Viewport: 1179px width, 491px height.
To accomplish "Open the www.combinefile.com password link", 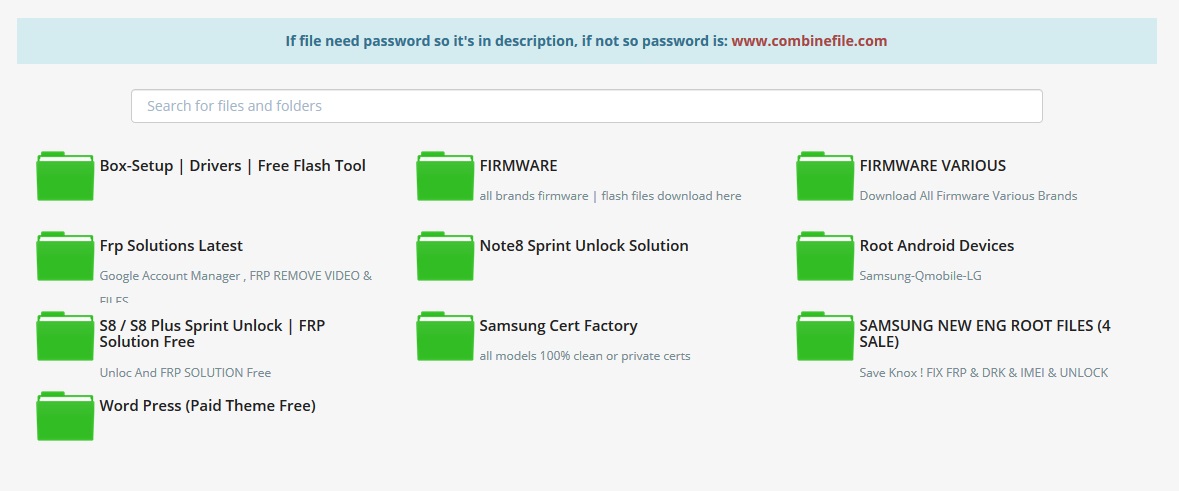I will point(809,41).
